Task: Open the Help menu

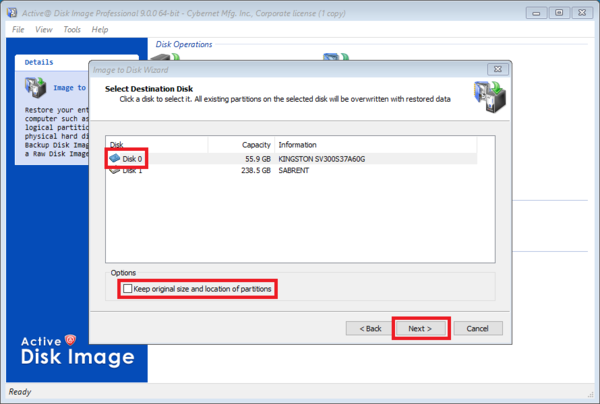Action: tap(100, 30)
